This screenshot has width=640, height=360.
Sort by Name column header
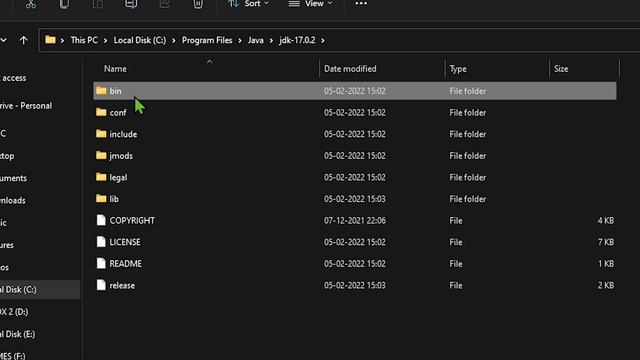pyautogui.click(x=115, y=69)
